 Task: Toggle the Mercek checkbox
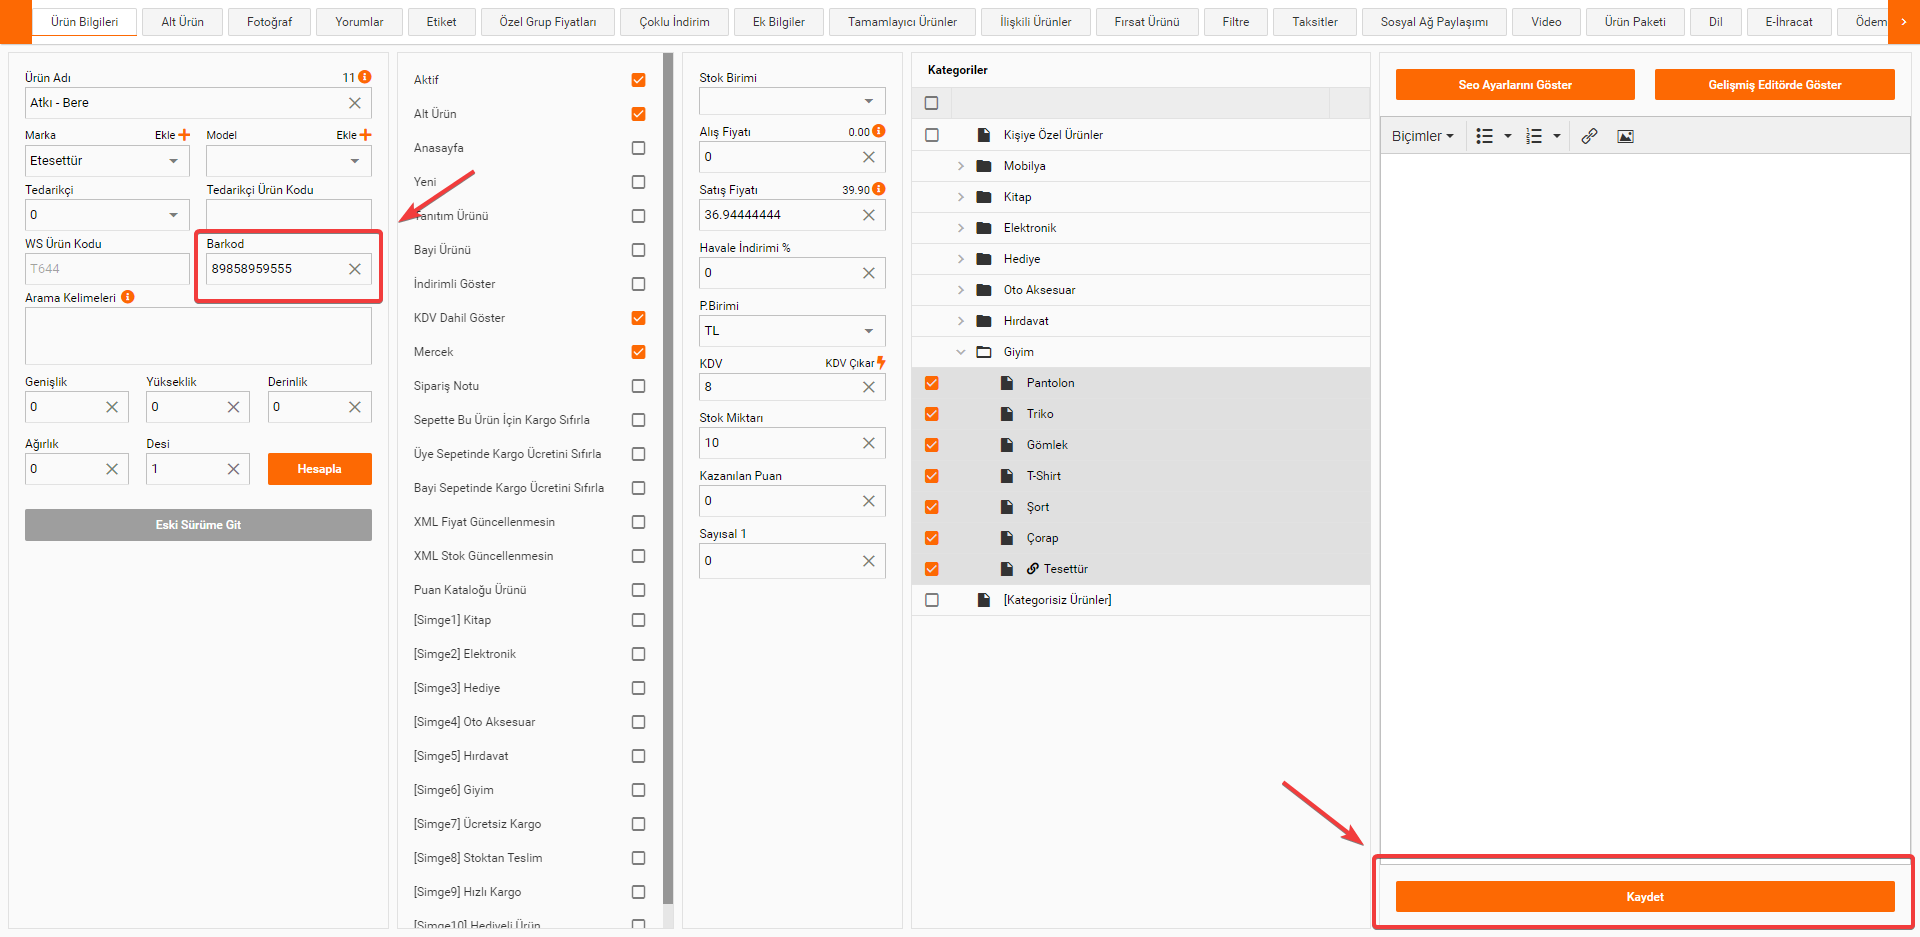pyautogui.click(x=638, y=352)
